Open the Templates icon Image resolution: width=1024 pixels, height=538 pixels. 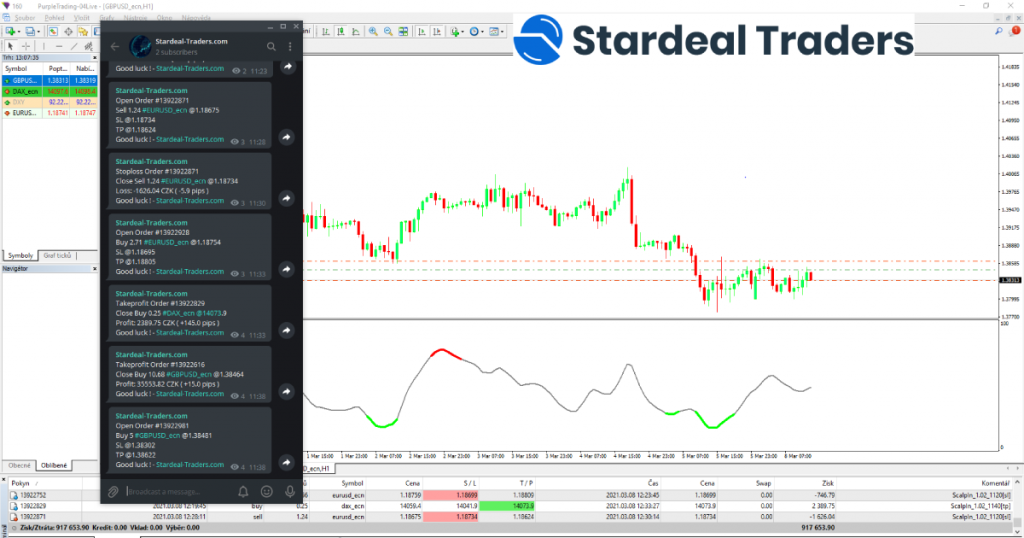tap(493, 31)
